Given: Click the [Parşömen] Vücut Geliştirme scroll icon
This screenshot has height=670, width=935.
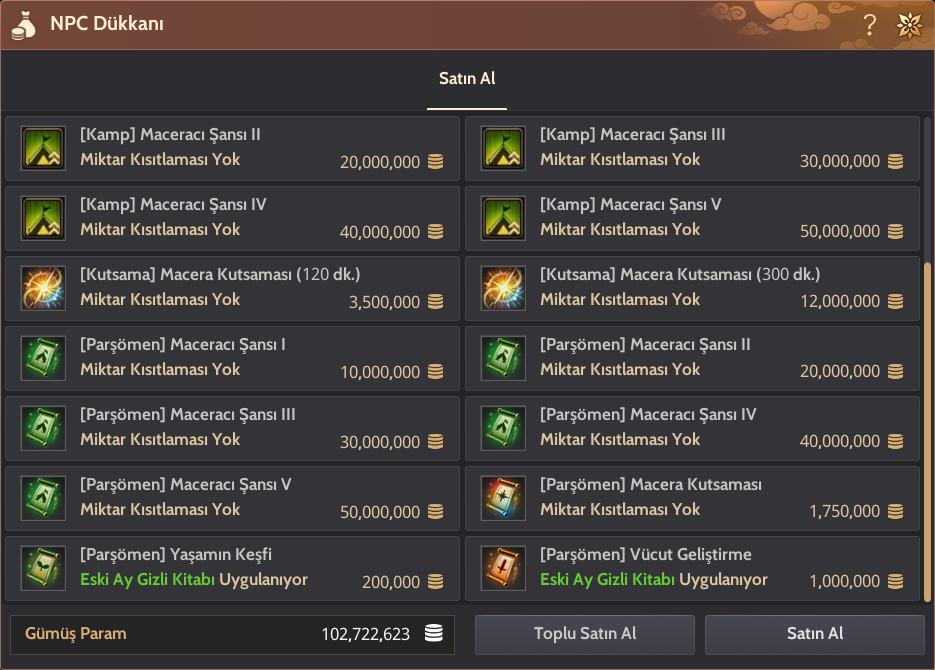Looking at the screenshot, I should (x=503, y=568).
